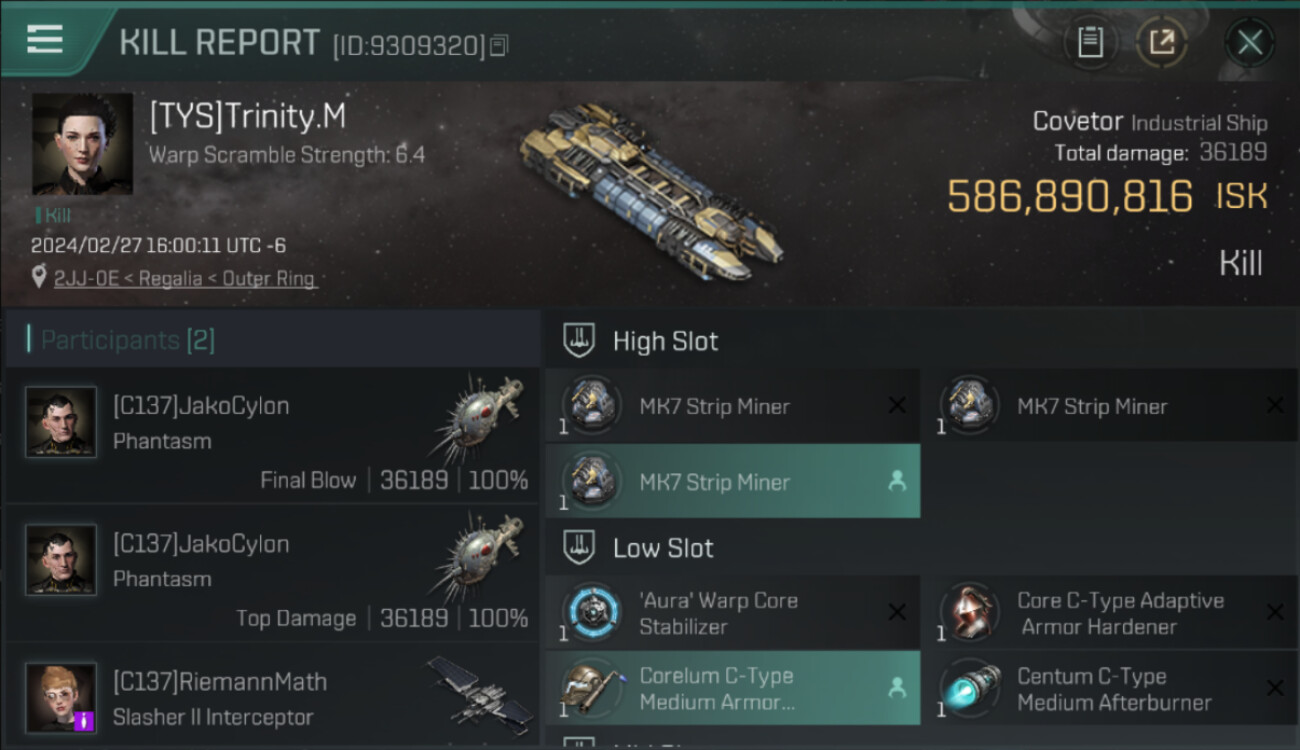The height and width of the screenshot is (750, 1300).
Task: Click the clipboard report icon
Action: (x=1090, y=42)
